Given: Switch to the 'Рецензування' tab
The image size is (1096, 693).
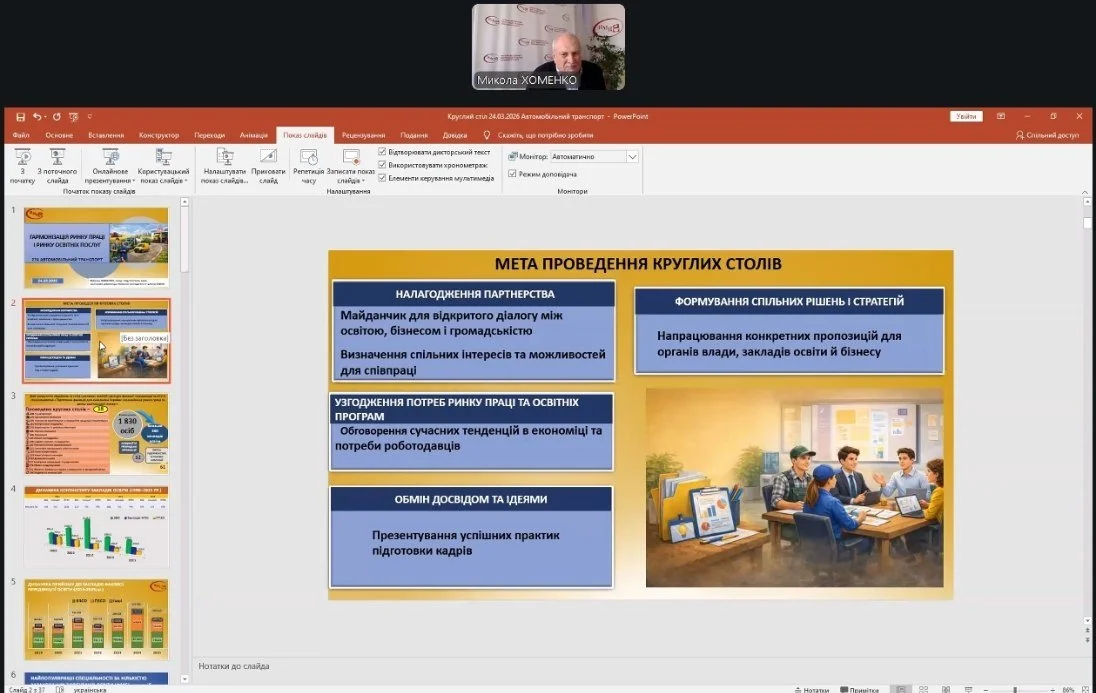Looking at the screenshot, I should tap(363, 135).
